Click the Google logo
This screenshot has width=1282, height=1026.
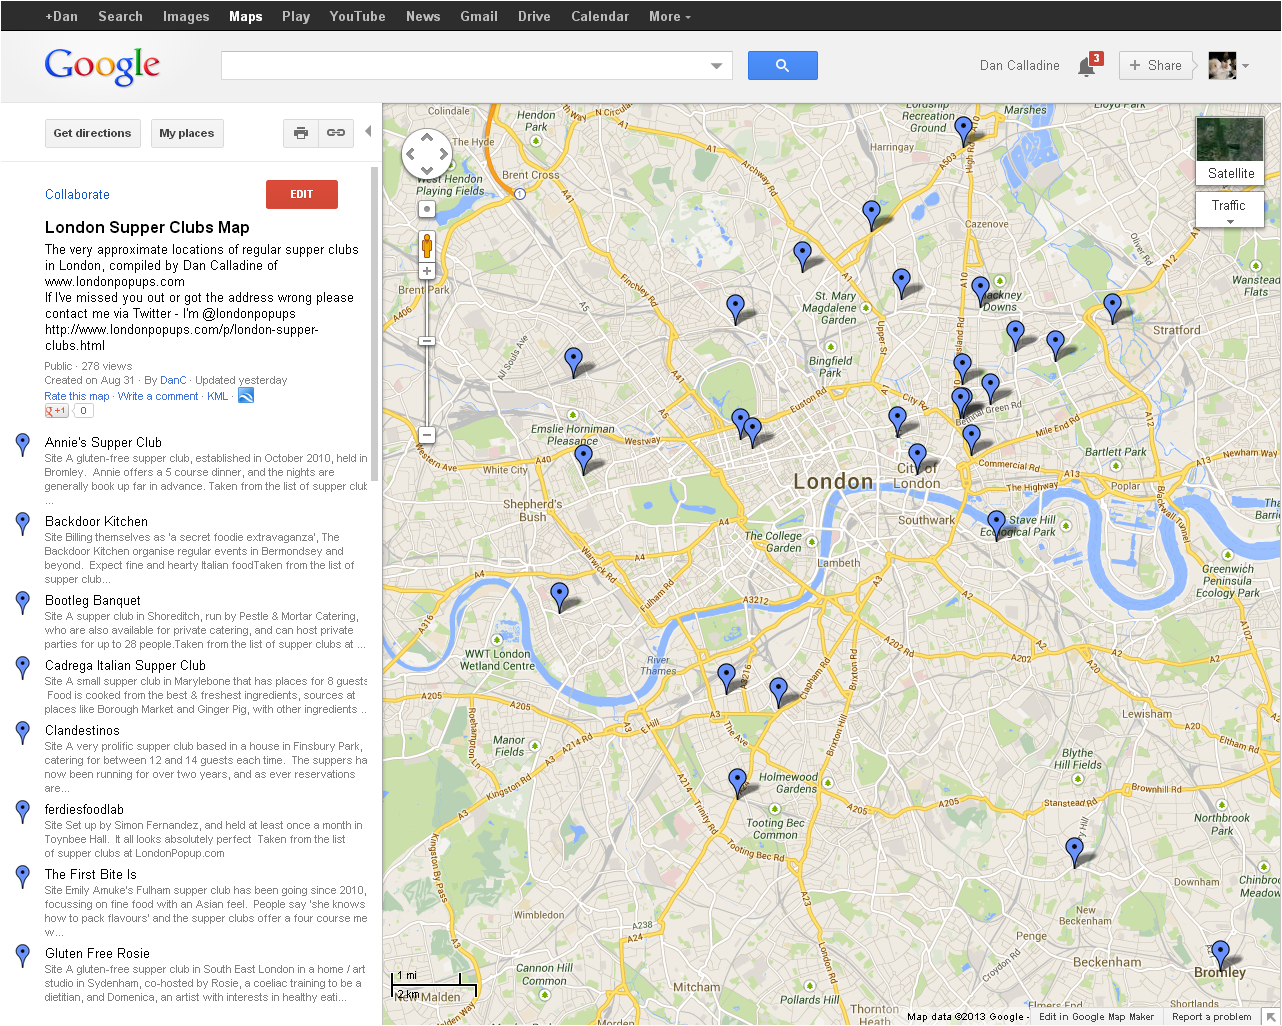click(102, 66)
